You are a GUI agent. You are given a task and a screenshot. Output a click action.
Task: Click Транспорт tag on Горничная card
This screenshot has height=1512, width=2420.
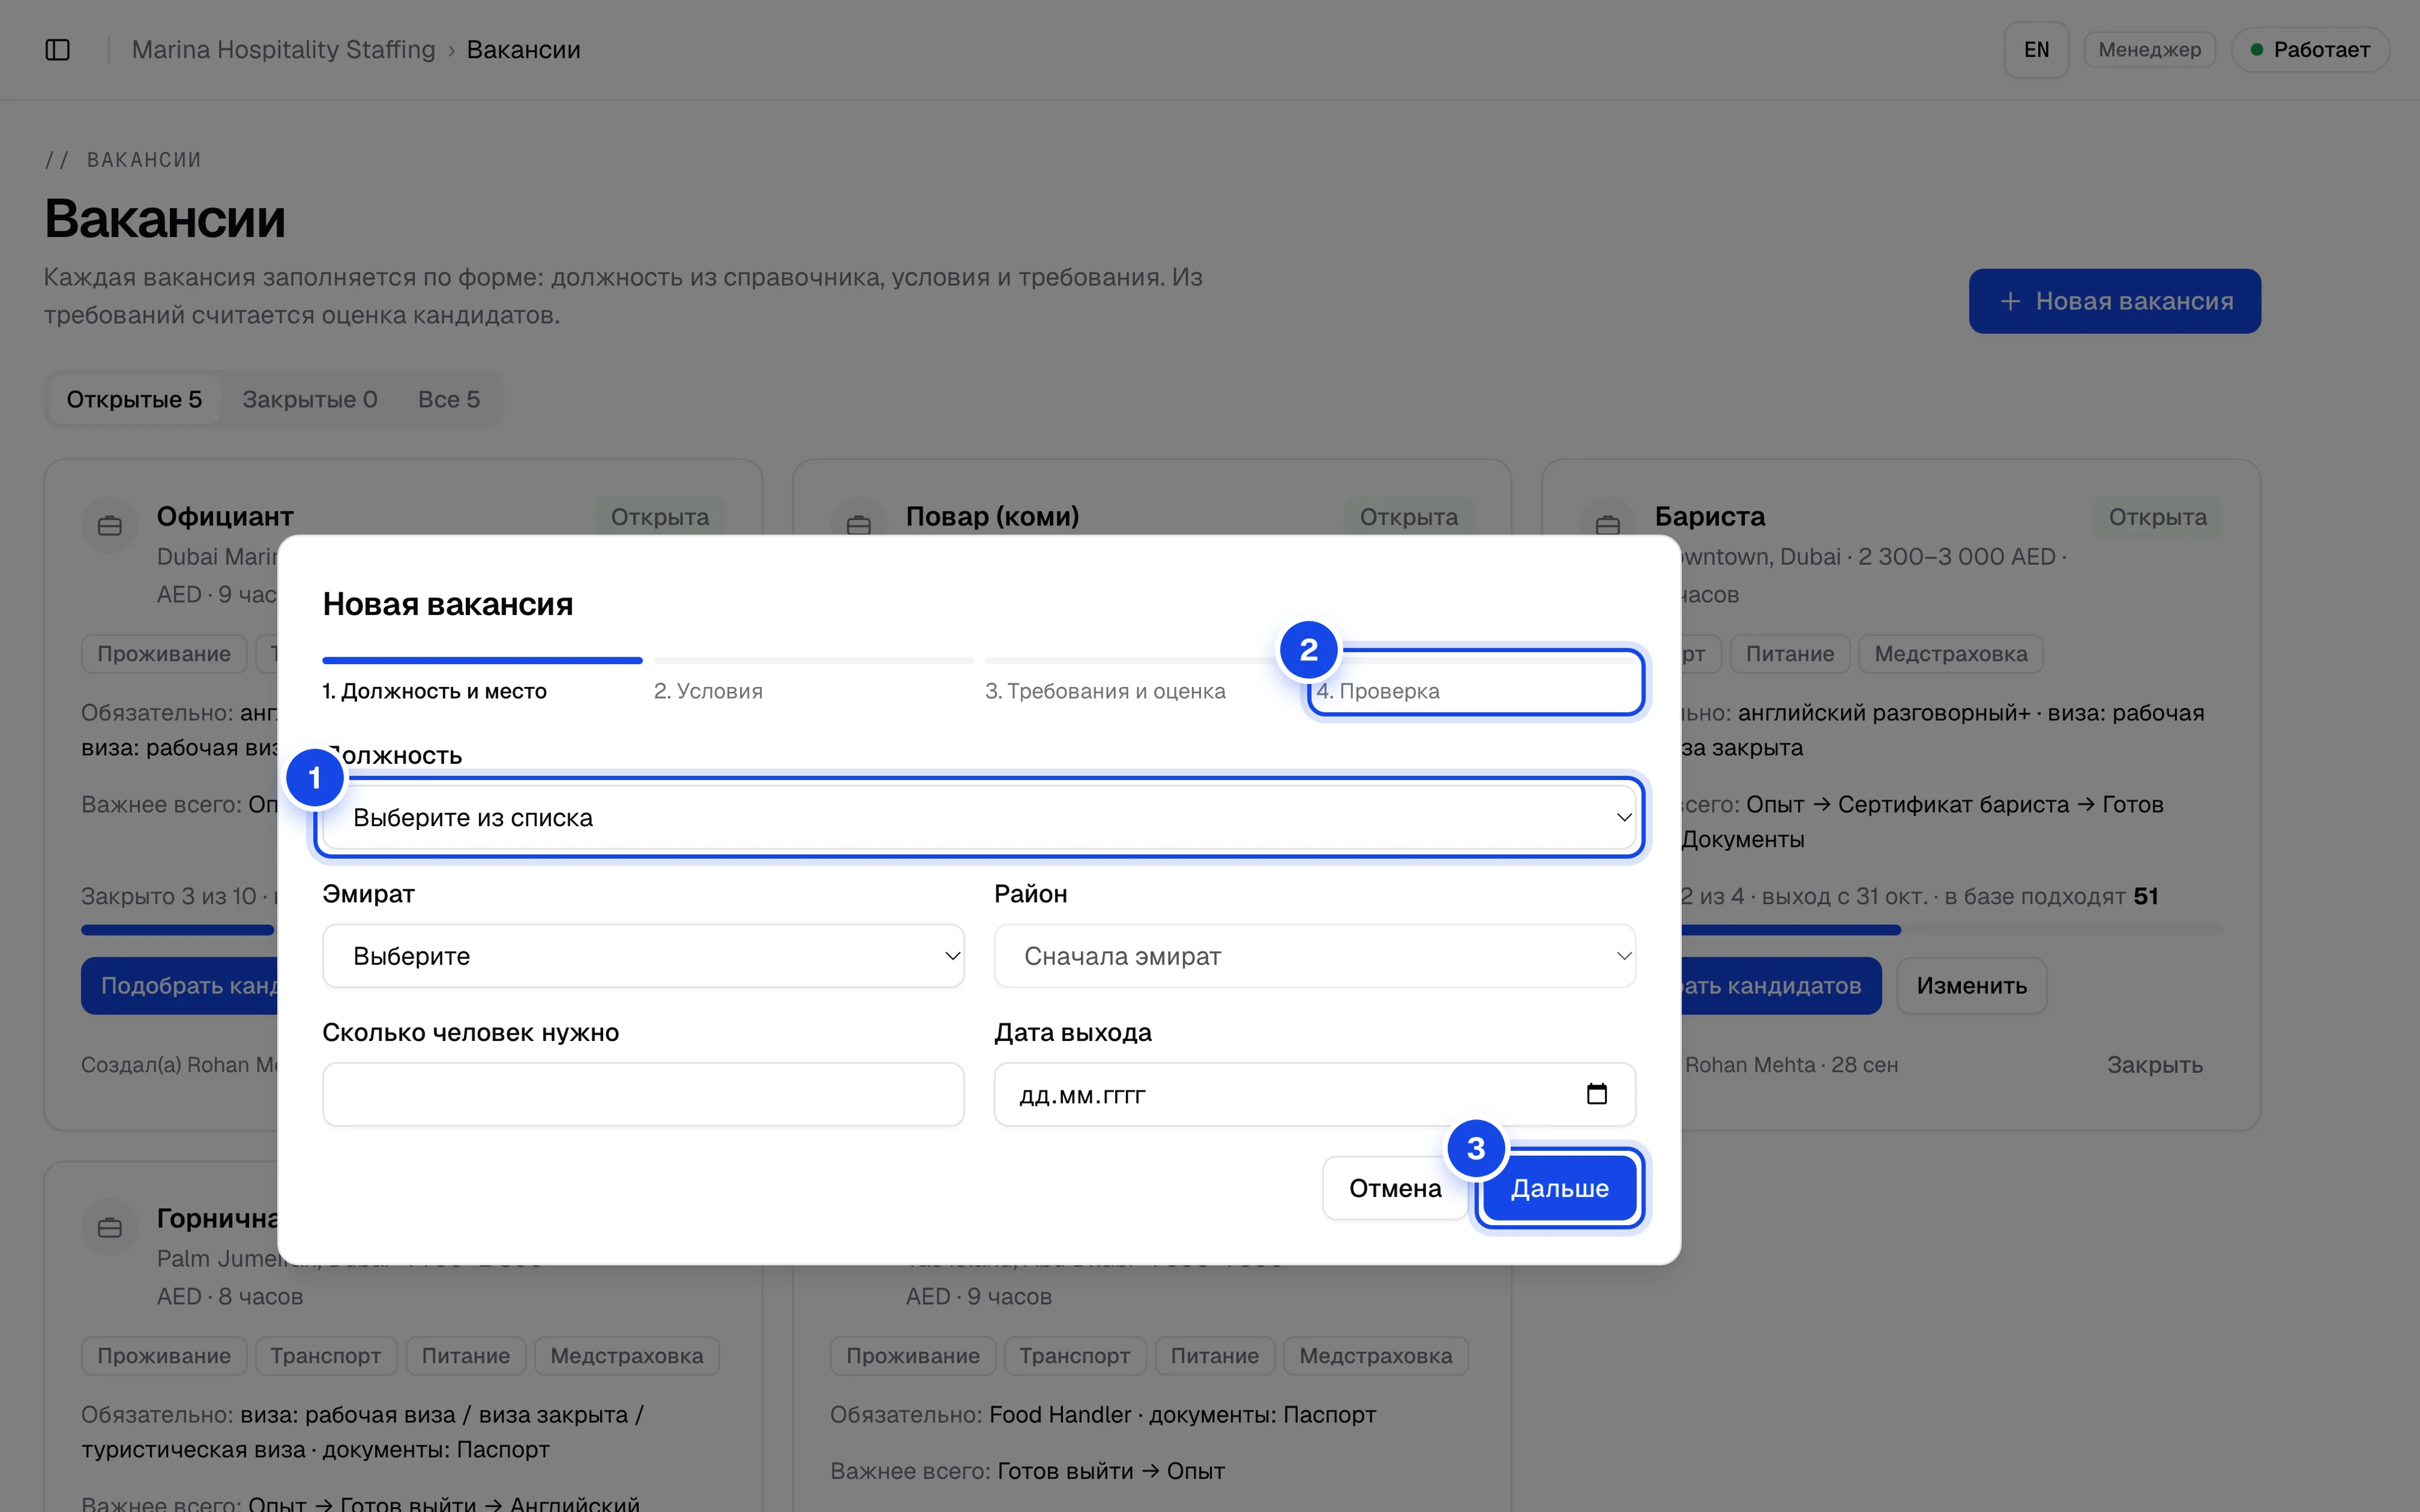click(x=326, y=1356)
